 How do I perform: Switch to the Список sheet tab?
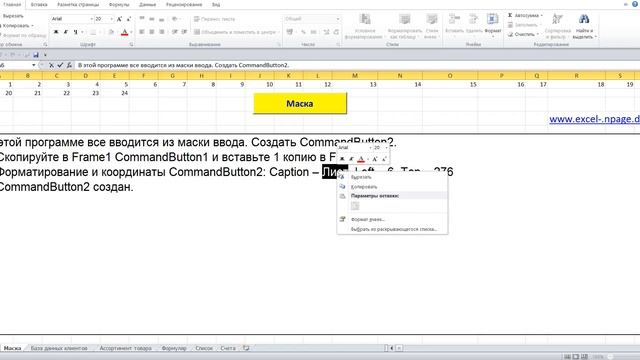coord(204,348)
